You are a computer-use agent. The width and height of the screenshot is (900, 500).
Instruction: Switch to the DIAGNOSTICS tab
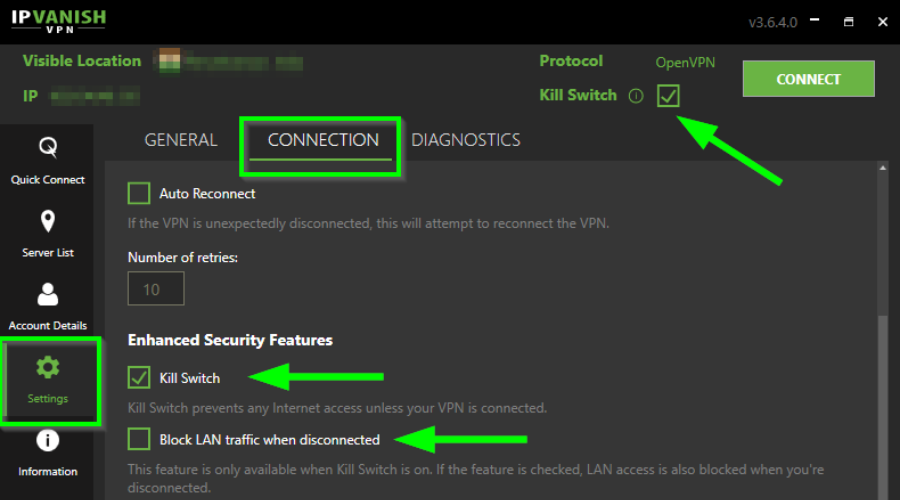465,140
